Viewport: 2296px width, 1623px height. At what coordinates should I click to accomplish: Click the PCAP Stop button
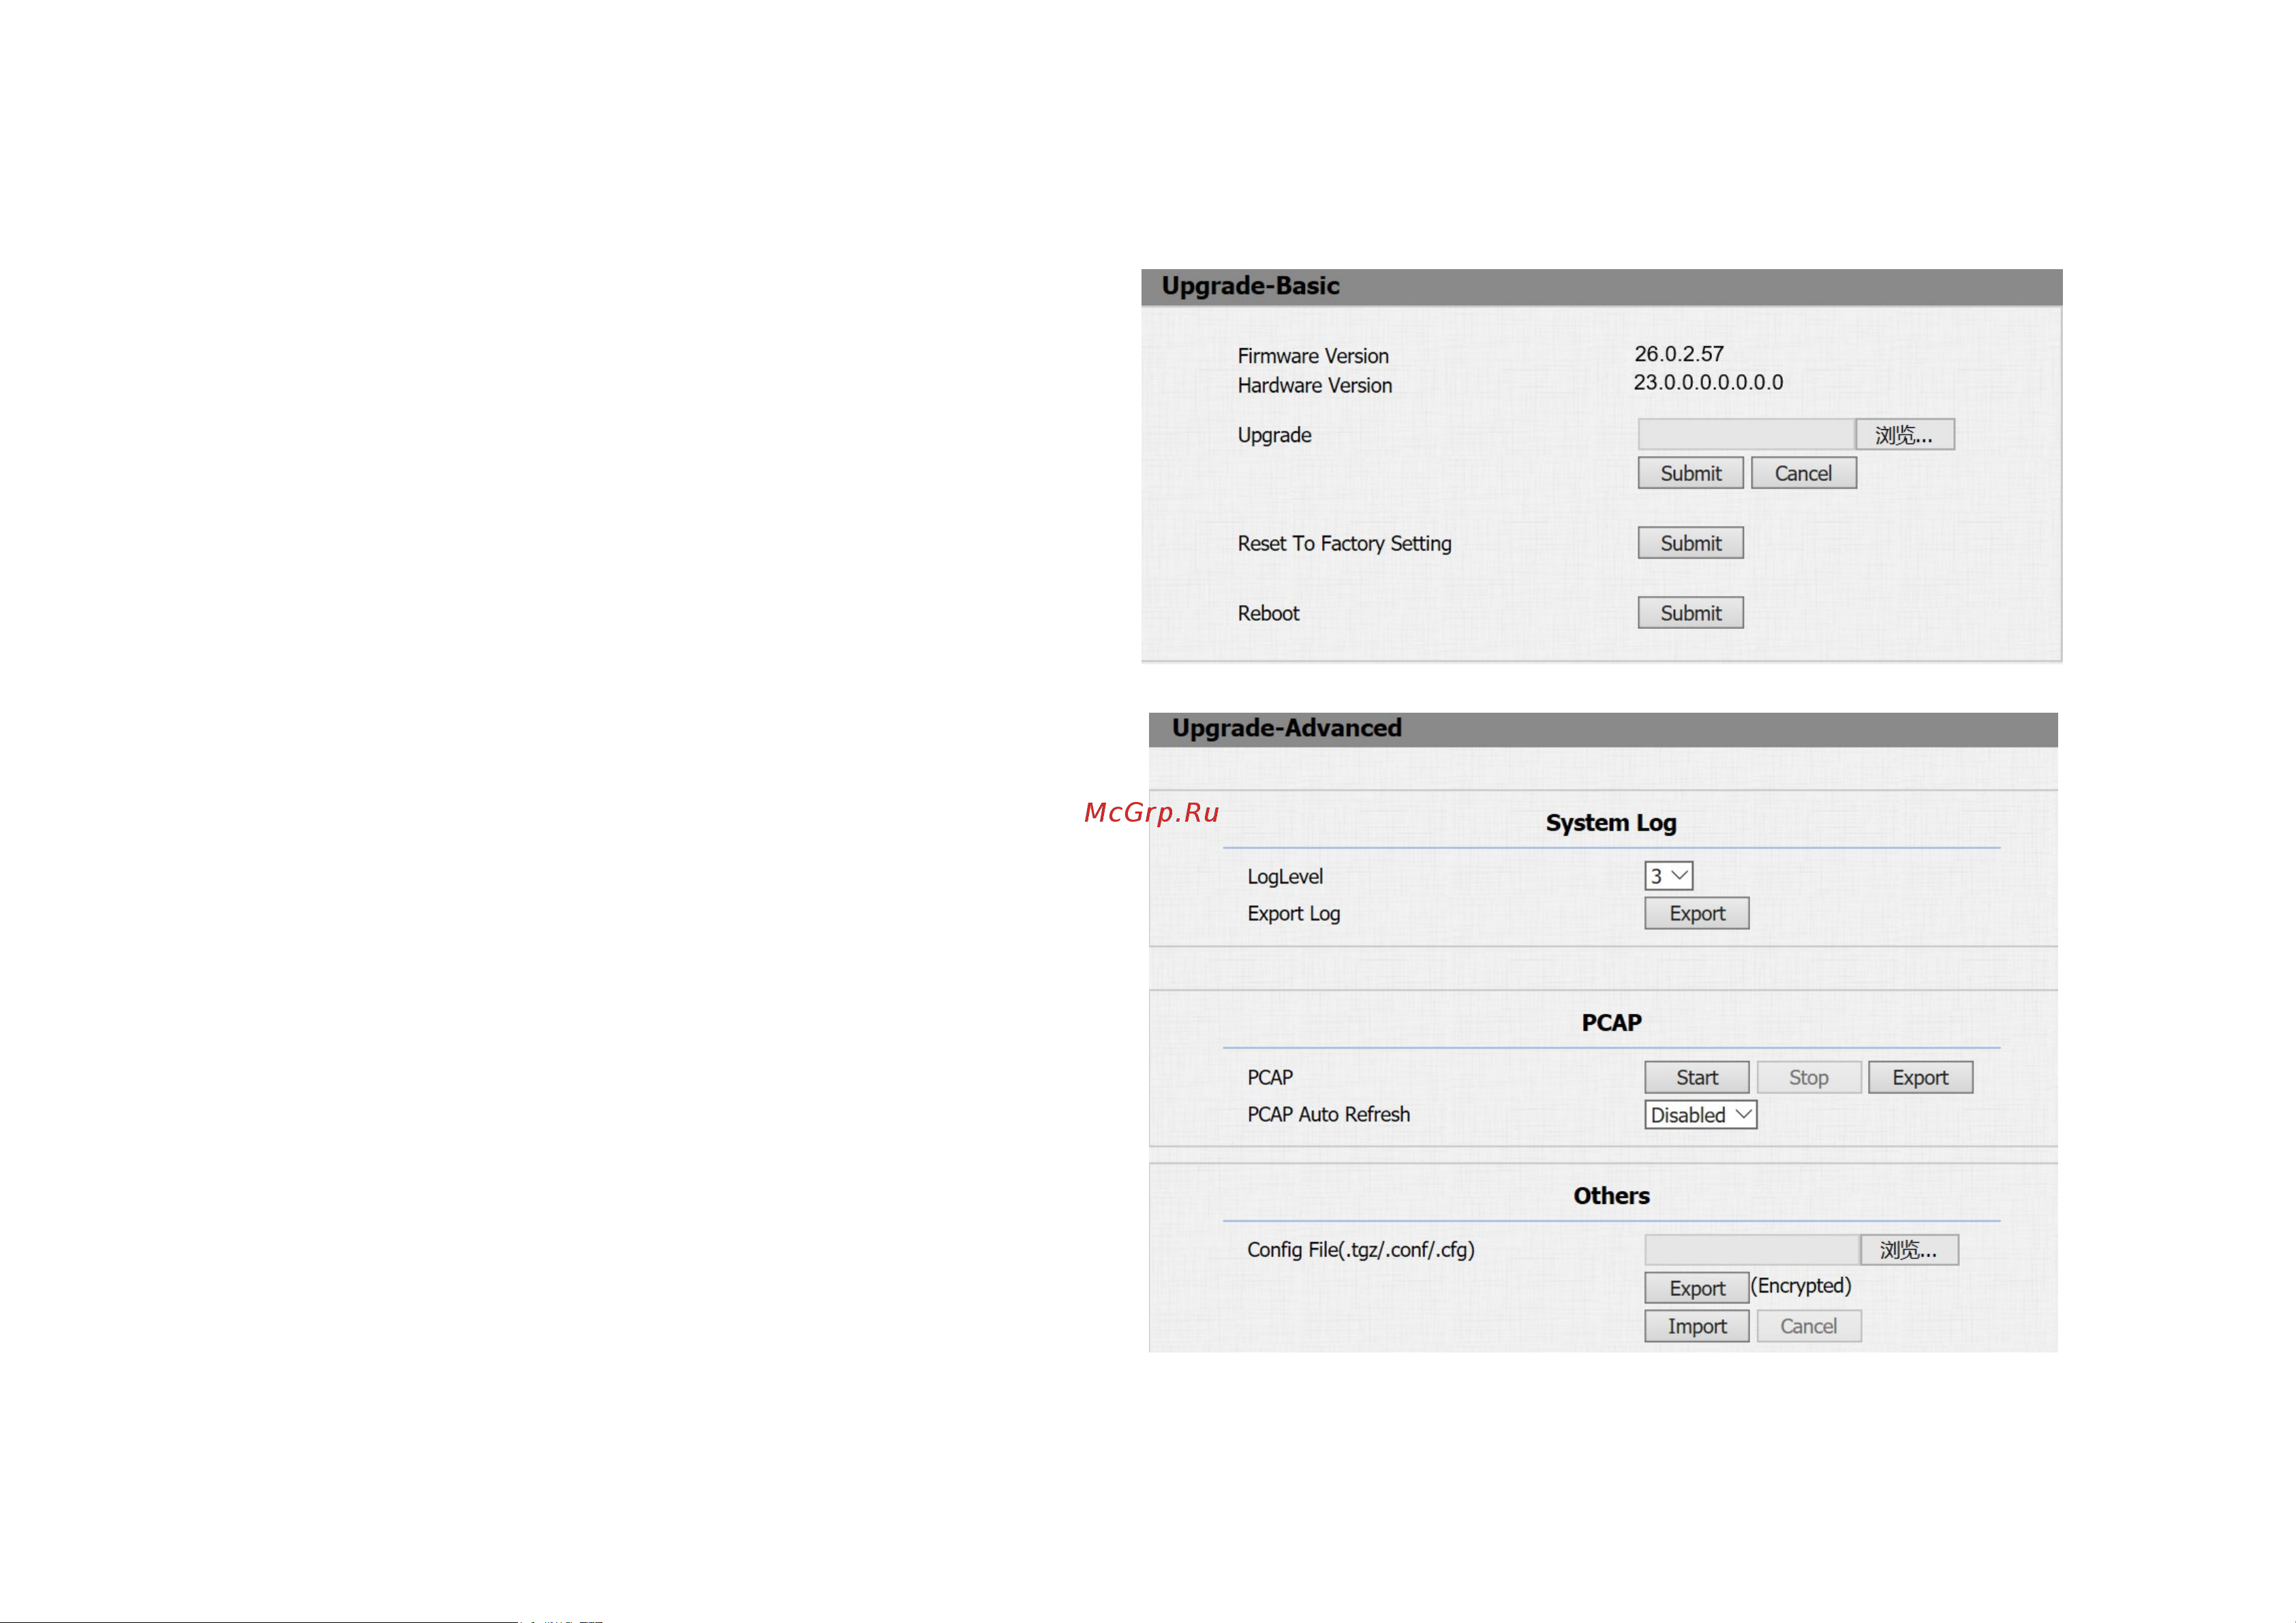(x=1808, y=1077)
